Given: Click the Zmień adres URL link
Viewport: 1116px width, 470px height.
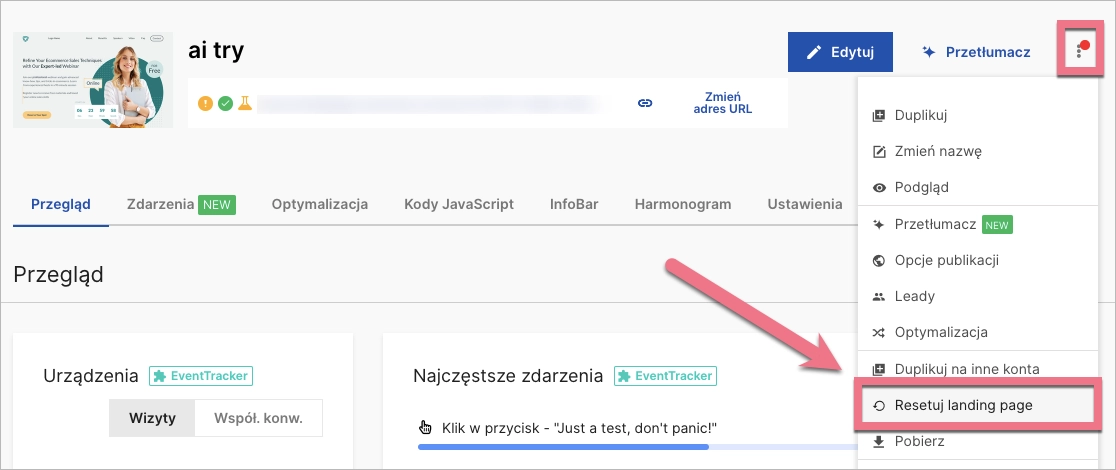Looking at the screenshot, I should coord(722,103).
